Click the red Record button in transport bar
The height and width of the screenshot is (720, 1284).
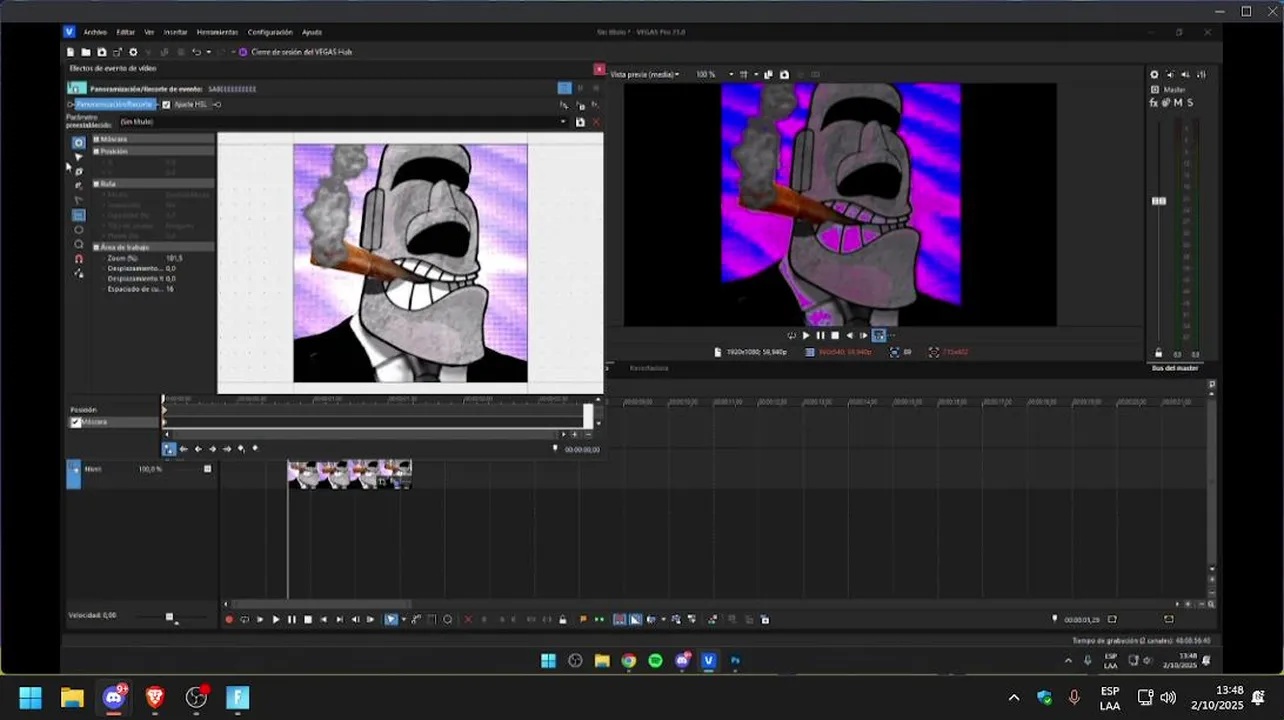pos(229,620)
